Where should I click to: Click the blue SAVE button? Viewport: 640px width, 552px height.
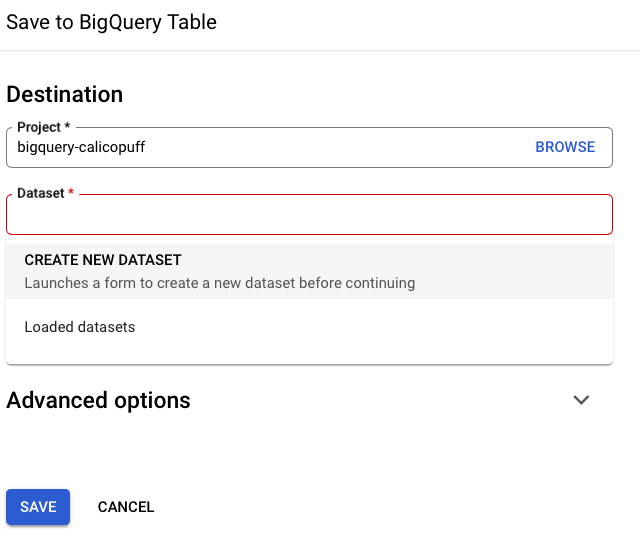38,507
